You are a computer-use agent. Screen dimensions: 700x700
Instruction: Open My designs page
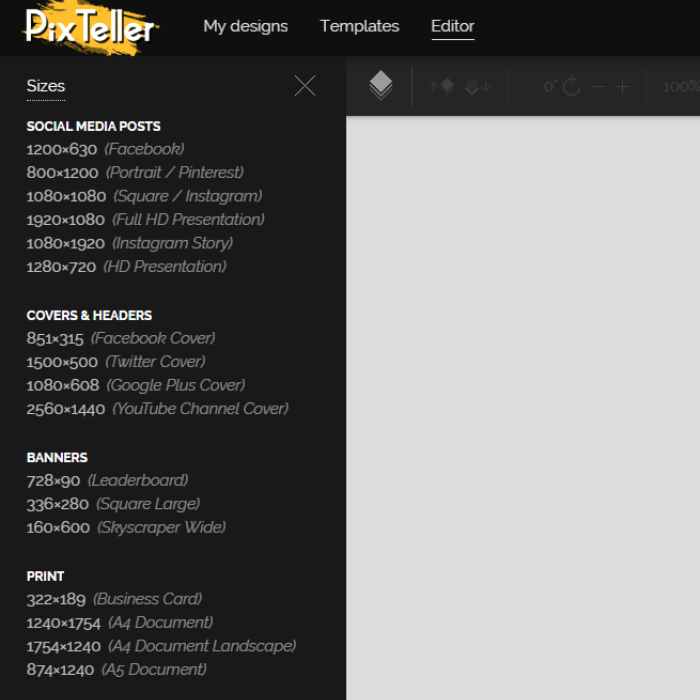pos(246,26)
